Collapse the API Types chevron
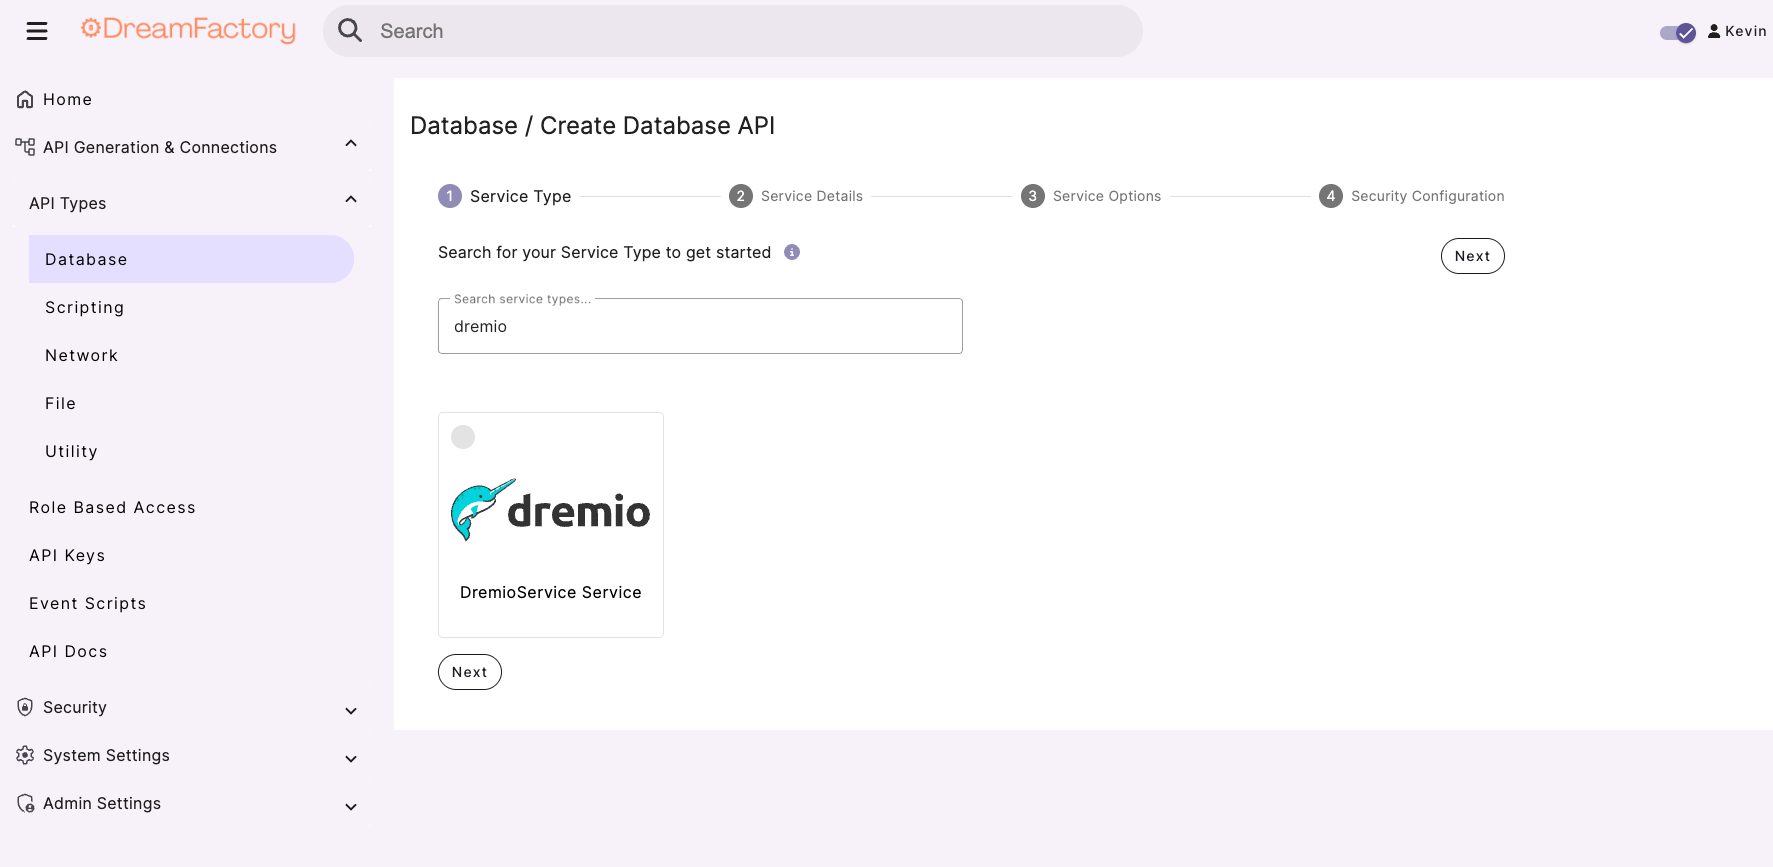The width and height of the screenshot is (1773, 867). point(351,200)
